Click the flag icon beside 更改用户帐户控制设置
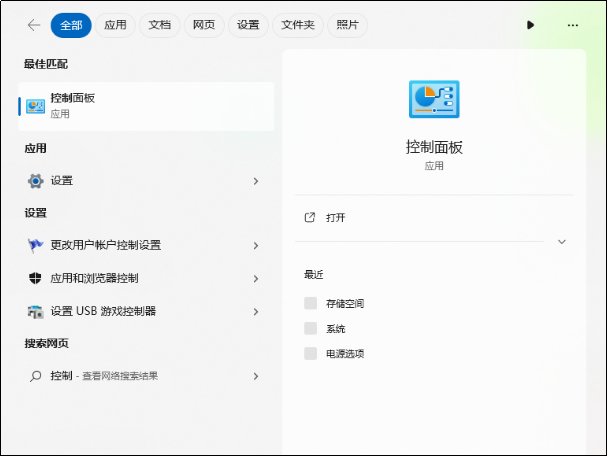The width and height of the screenshot is (608, 457). pyautogui.click(x=35, y=245)
